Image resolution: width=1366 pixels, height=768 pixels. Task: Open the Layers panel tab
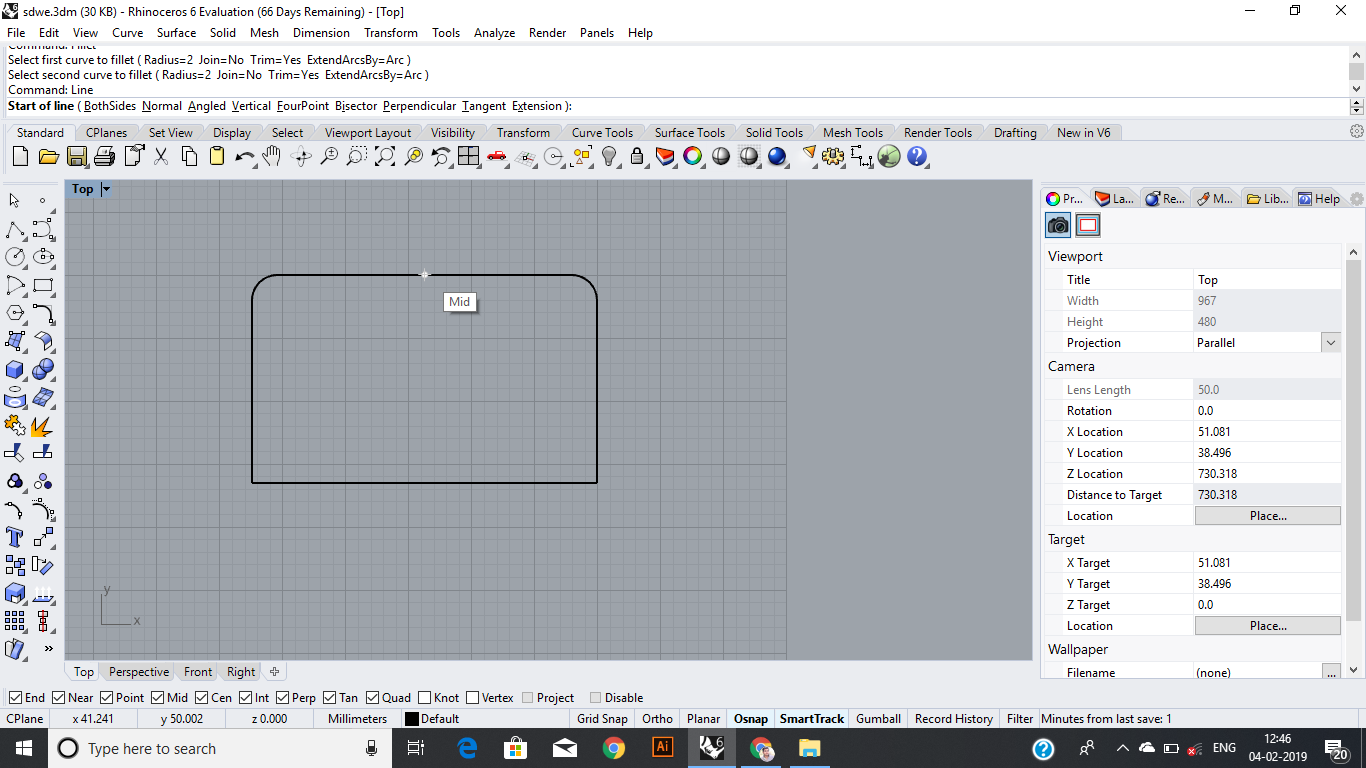[x=1113, y=199]
